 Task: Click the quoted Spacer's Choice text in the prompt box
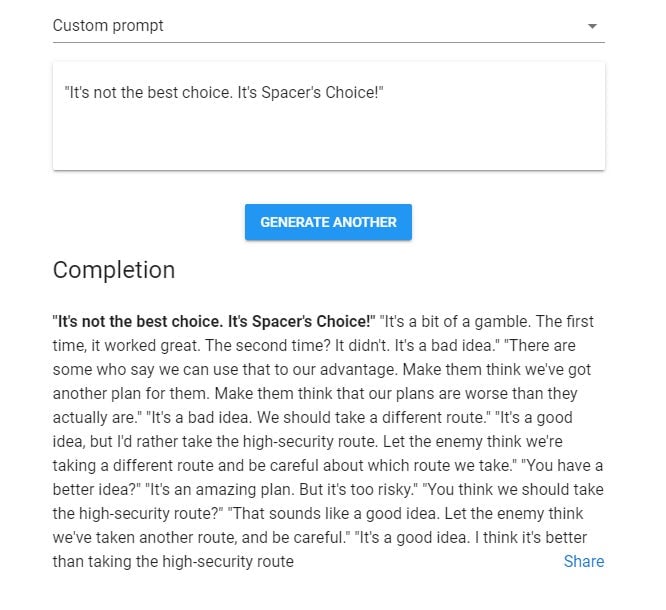224,93
